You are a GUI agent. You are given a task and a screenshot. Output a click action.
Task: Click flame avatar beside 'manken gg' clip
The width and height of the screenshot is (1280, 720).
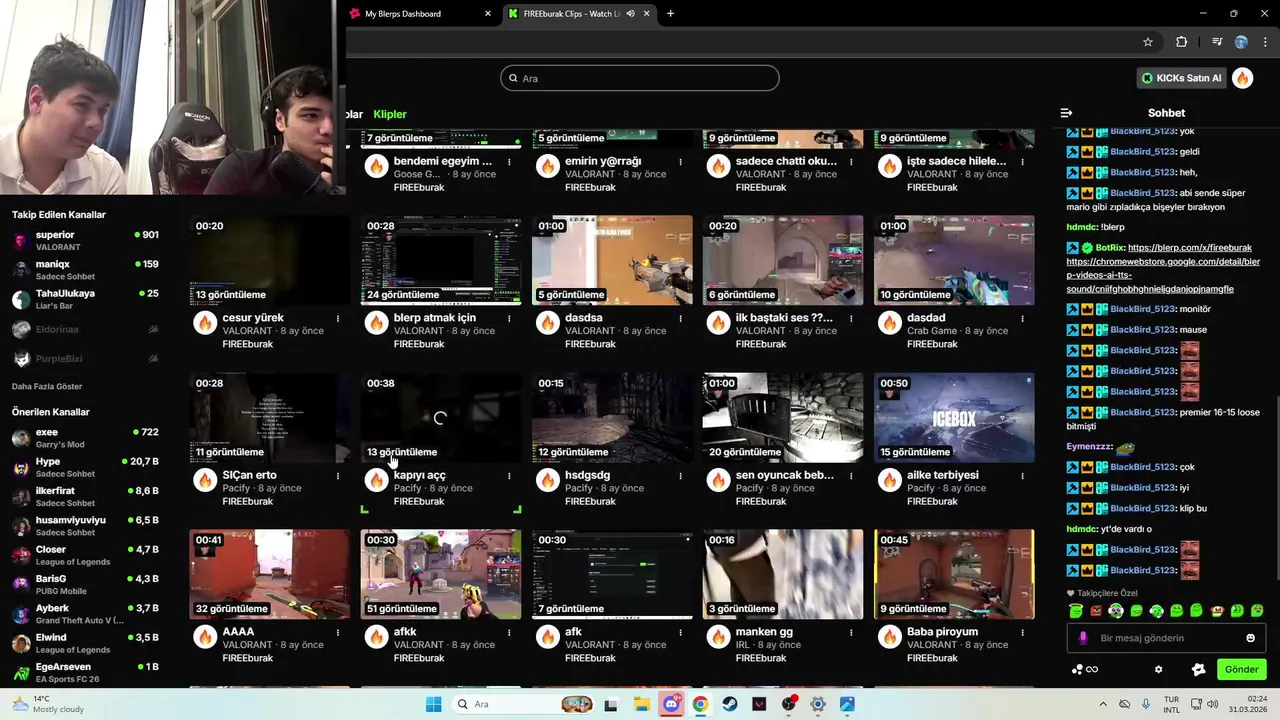point(718,637)
